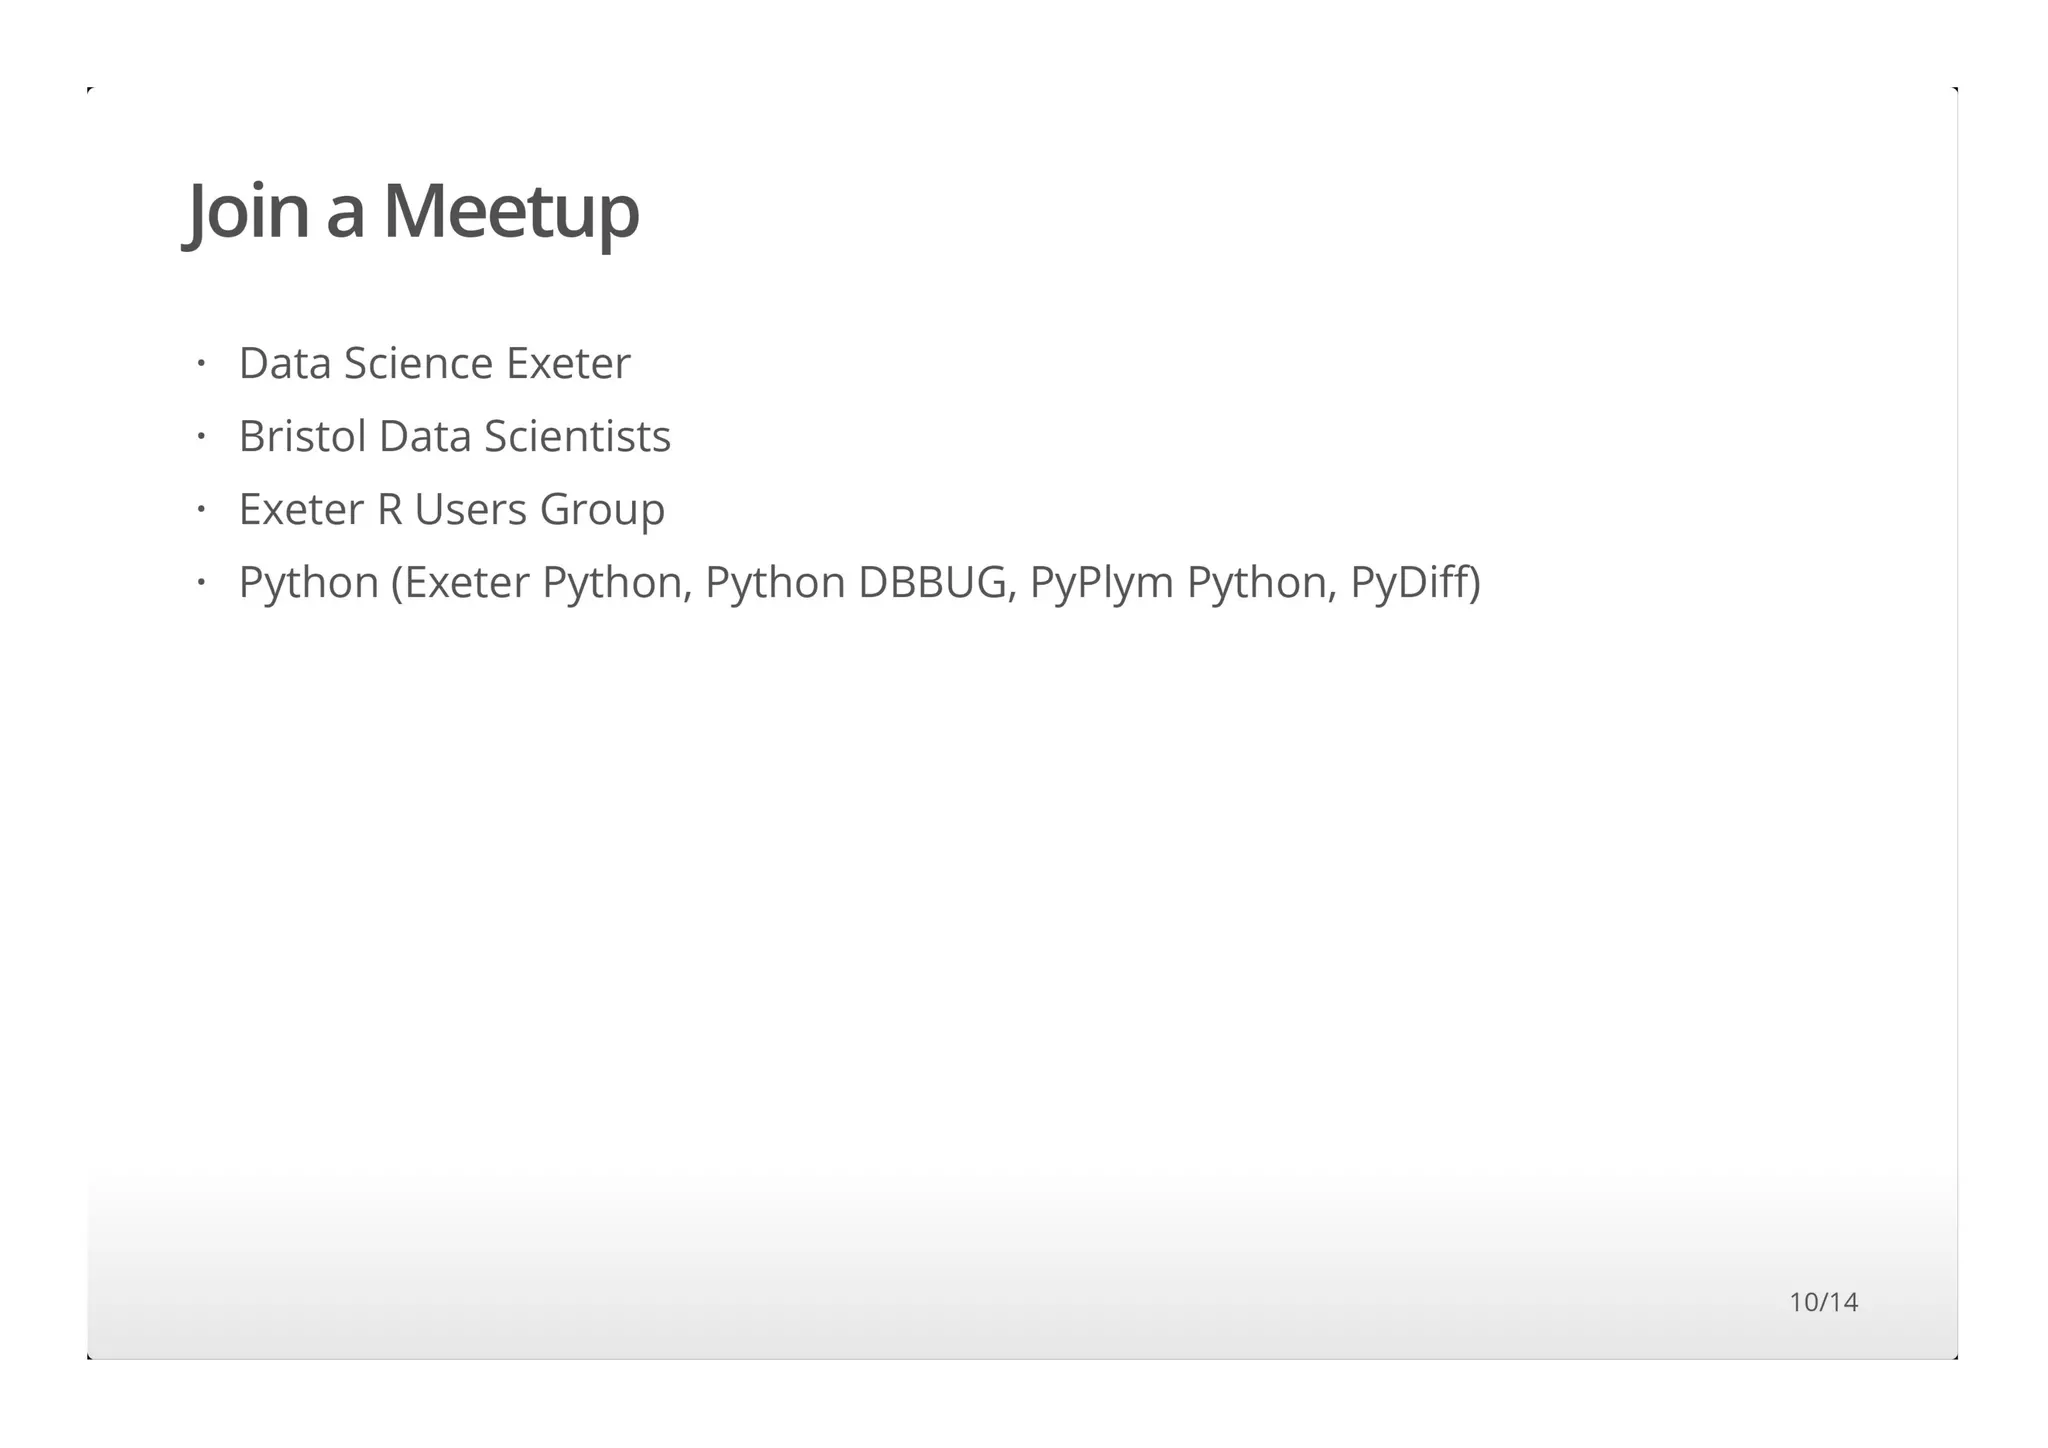Click the word 'Exeter' in first bullet

coord(568,363)
